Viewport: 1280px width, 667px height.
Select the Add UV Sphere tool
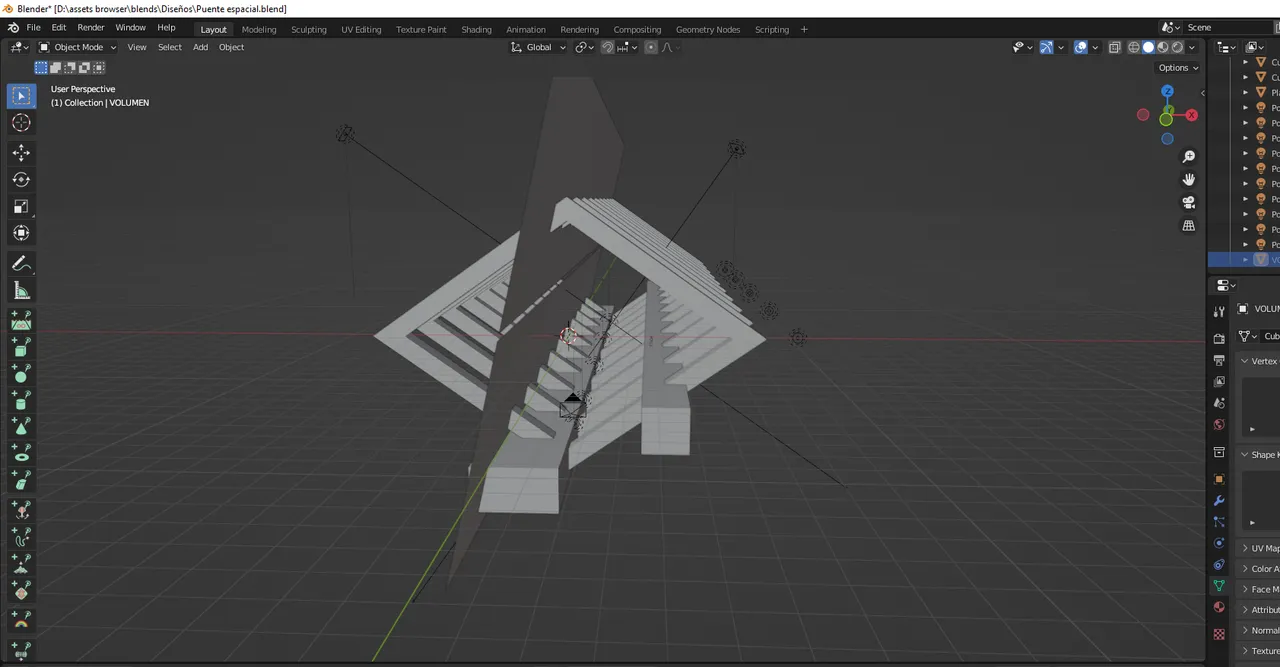21,373
